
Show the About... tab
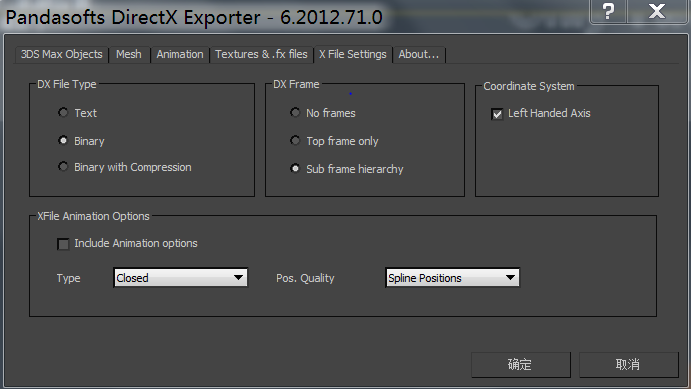click(x=419, y=54)
